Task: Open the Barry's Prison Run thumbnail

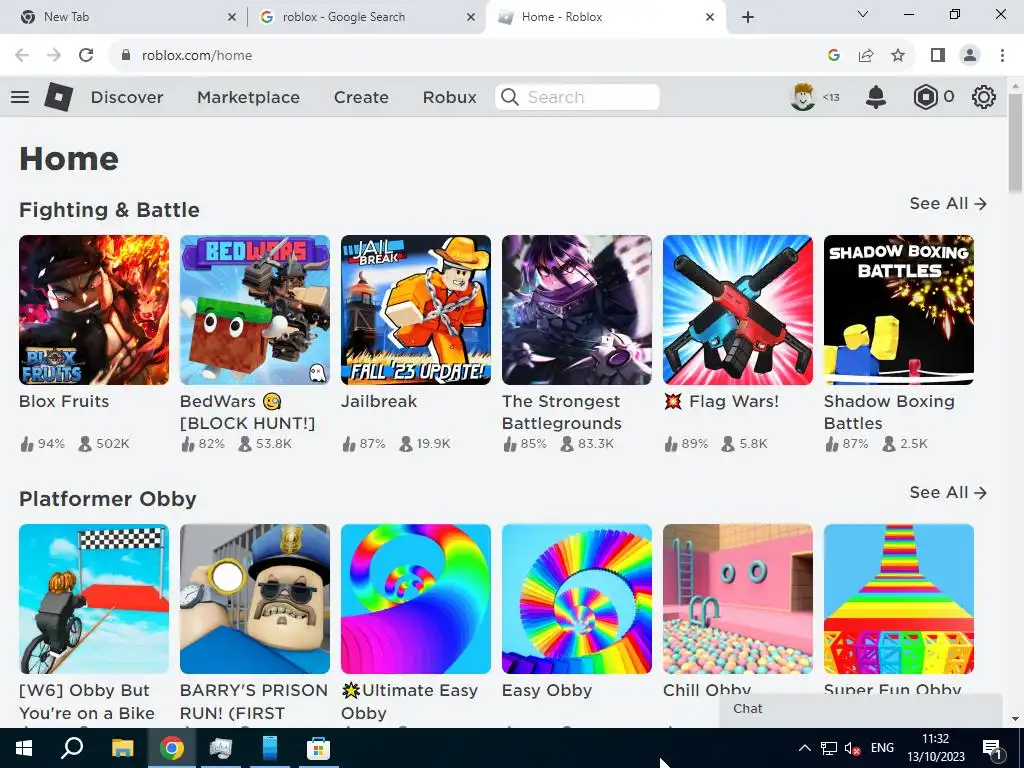Action: click(255, 599)
